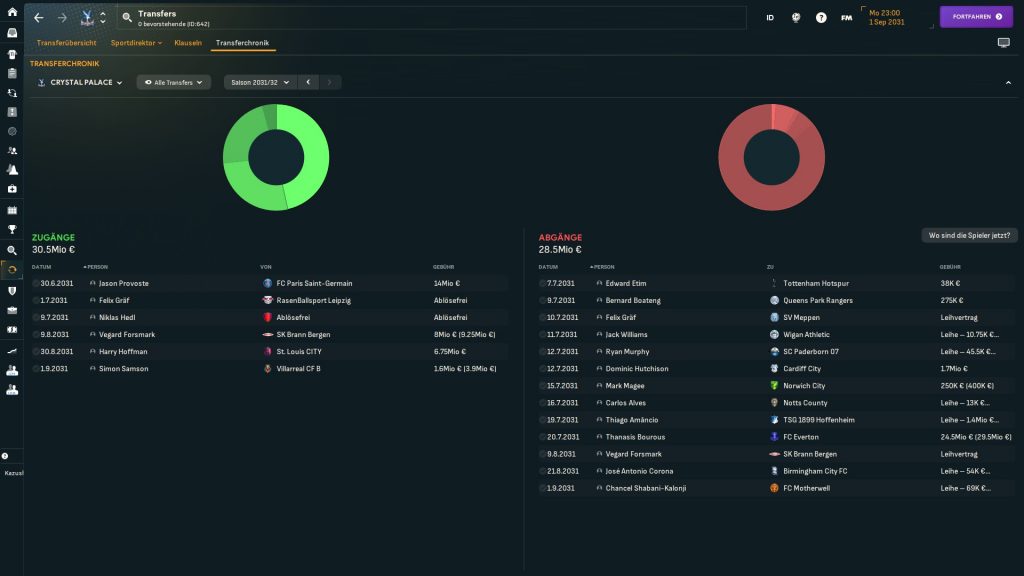This screenshot has height=576, width=1024.
Task: Open the Saison 2031/32 dropdown
Action: coord(260,82)
